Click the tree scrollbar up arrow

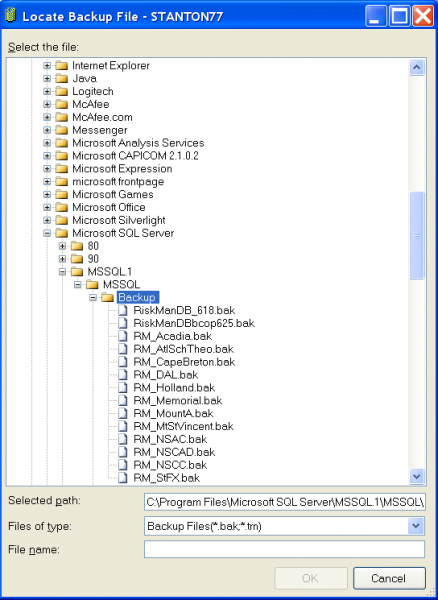pos(417,68)
